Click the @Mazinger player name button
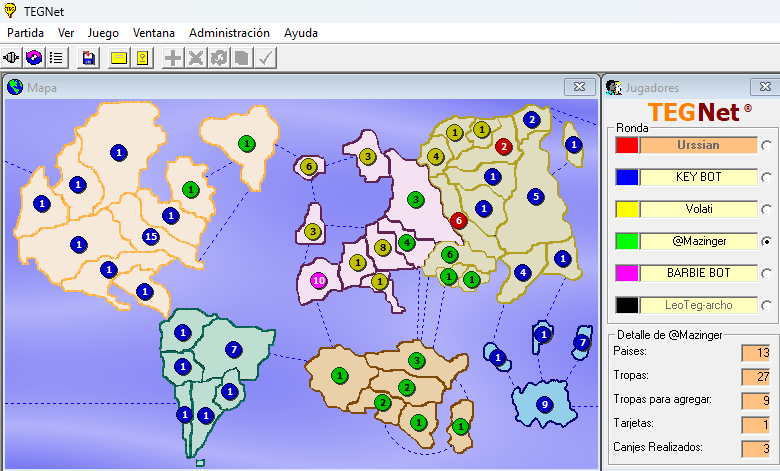 point(699,241)
